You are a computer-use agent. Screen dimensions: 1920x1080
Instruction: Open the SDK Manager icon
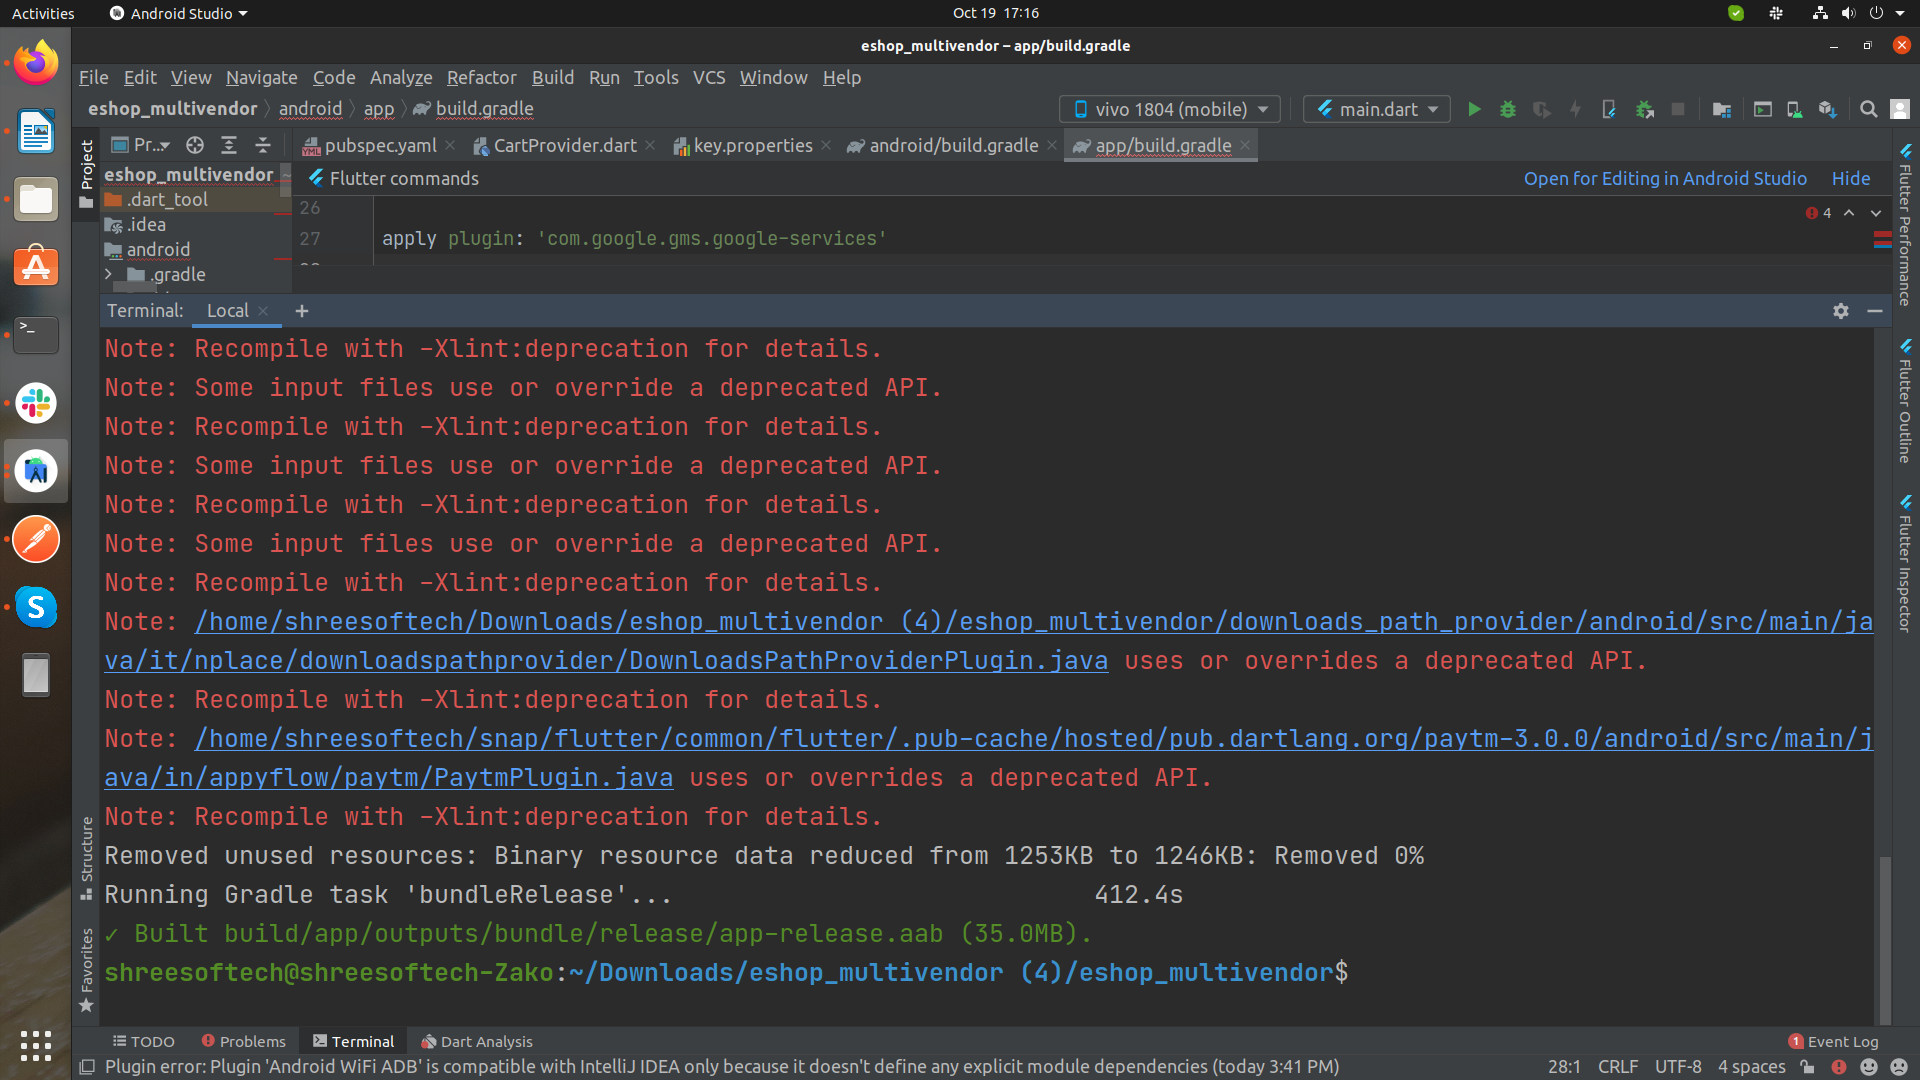(x=1828, y=109)
